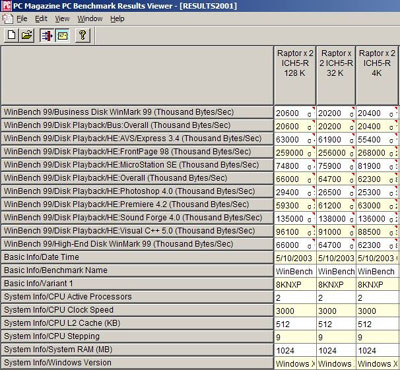Click the columns filter toolbar icon

[x=46, y=35]
